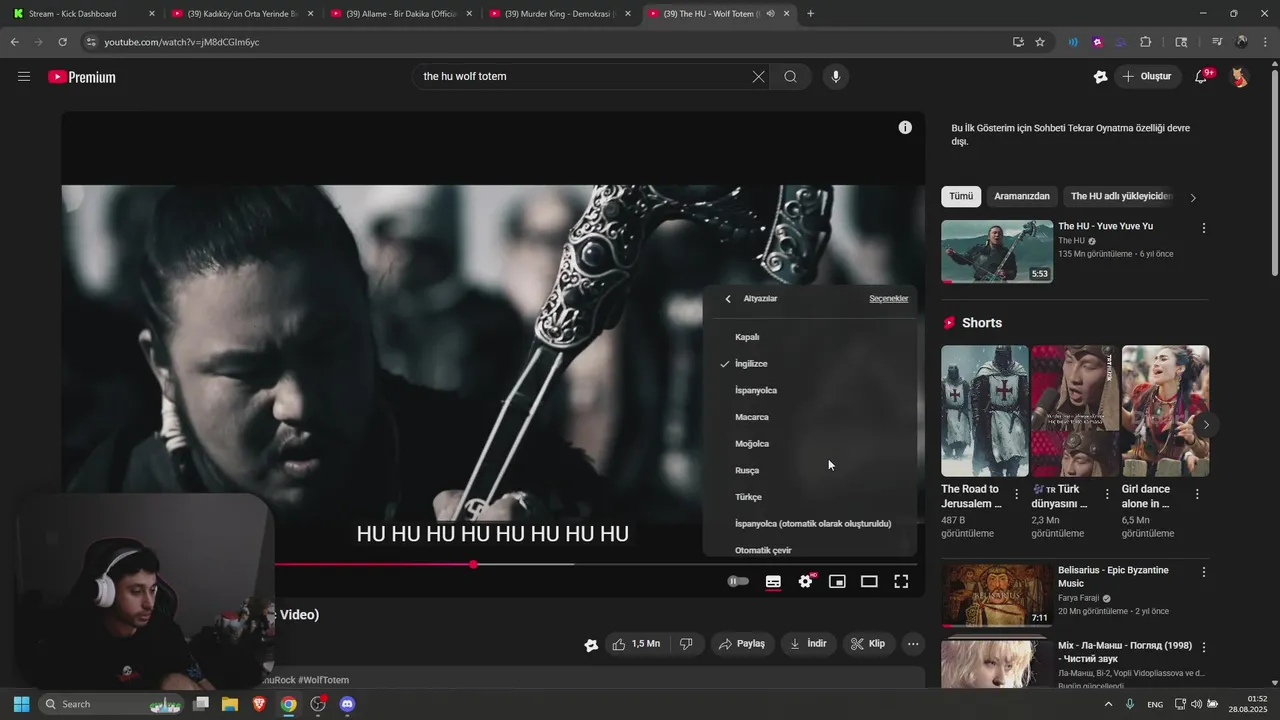
Task: Like the video with 1,5 Mn likes
Action: click(635, 644)
